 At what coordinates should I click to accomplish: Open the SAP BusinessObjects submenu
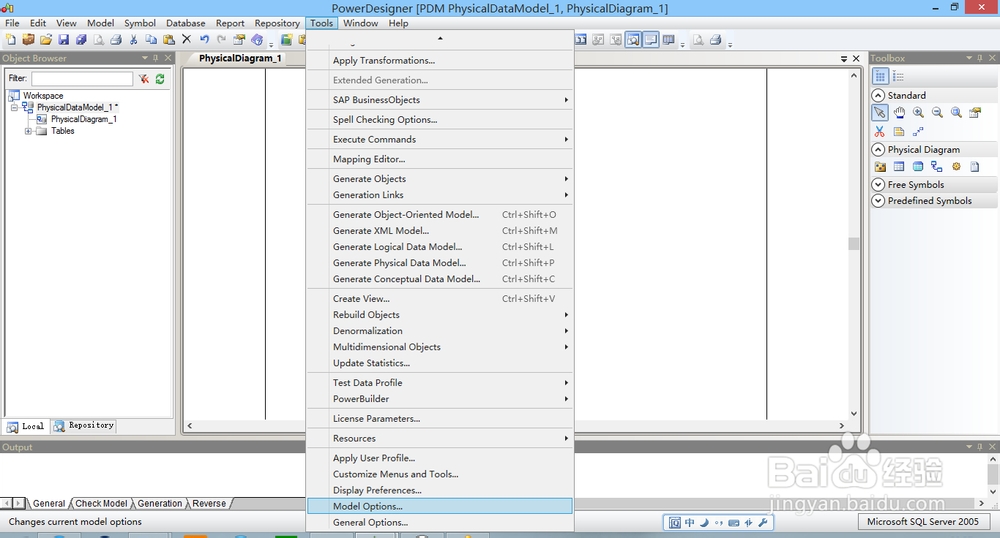(440, 99)
